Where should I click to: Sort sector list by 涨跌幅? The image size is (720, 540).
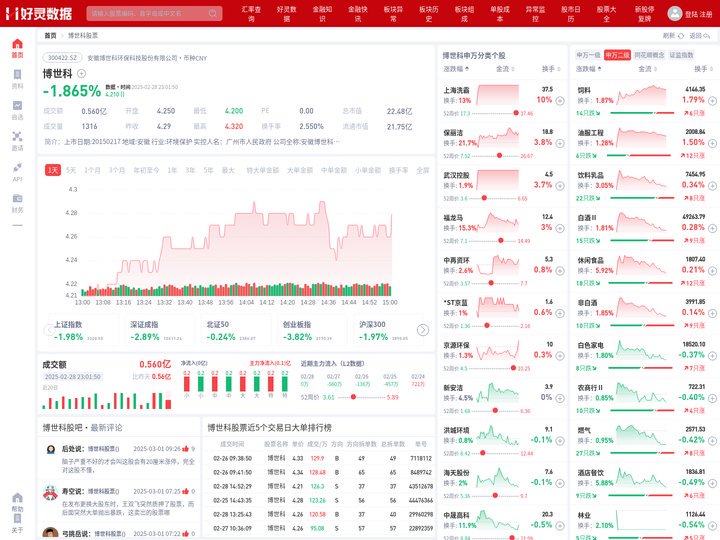589,69
